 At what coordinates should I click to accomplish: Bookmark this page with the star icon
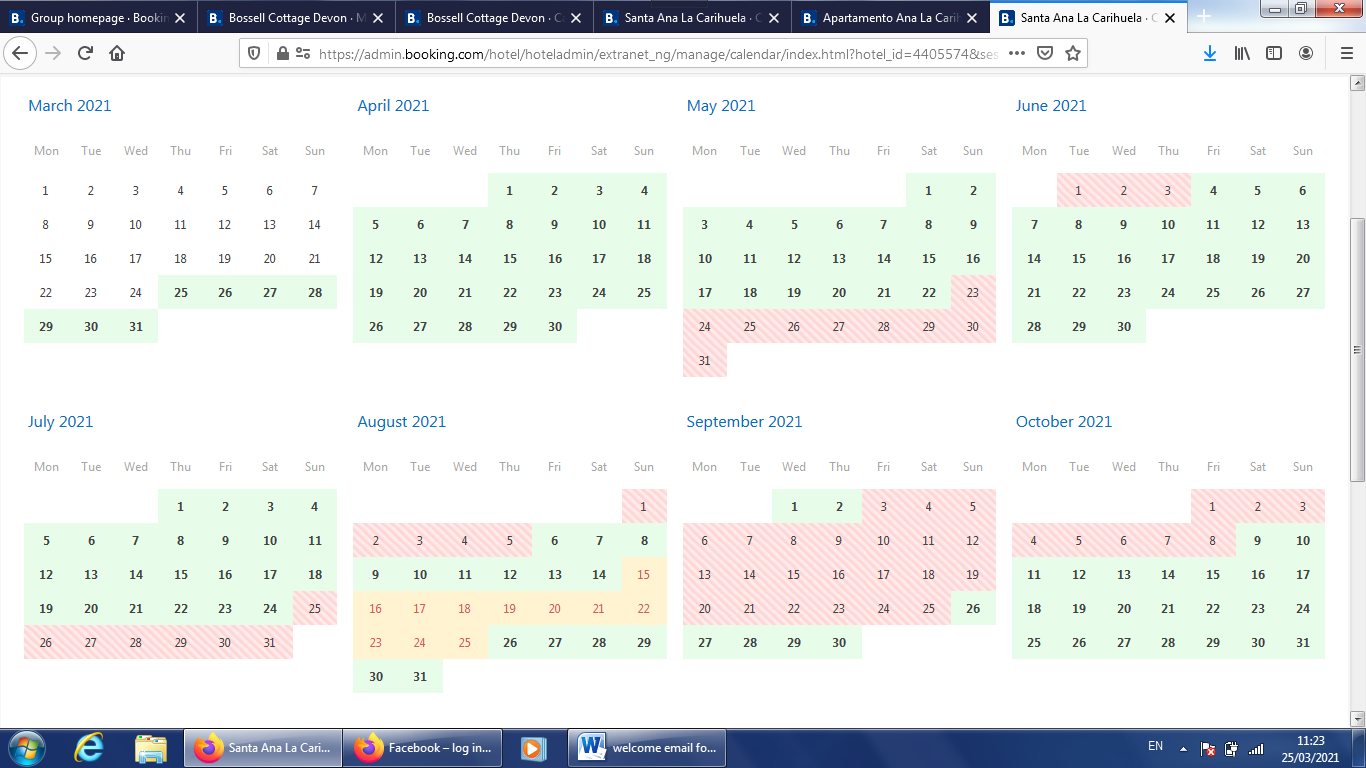(x=1073, y=54)
